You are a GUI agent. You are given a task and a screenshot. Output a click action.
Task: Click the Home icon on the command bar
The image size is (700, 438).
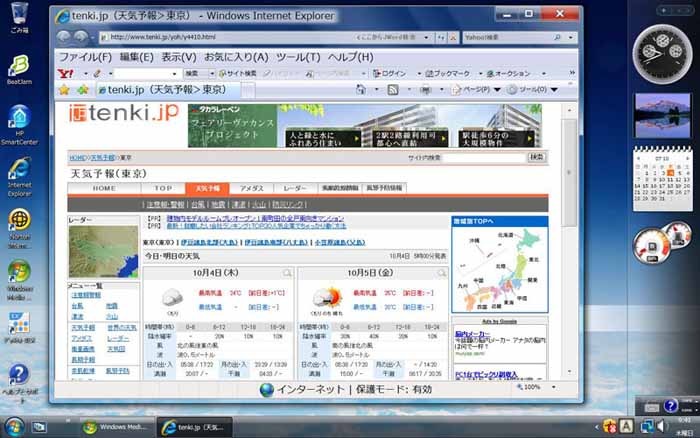361,90
